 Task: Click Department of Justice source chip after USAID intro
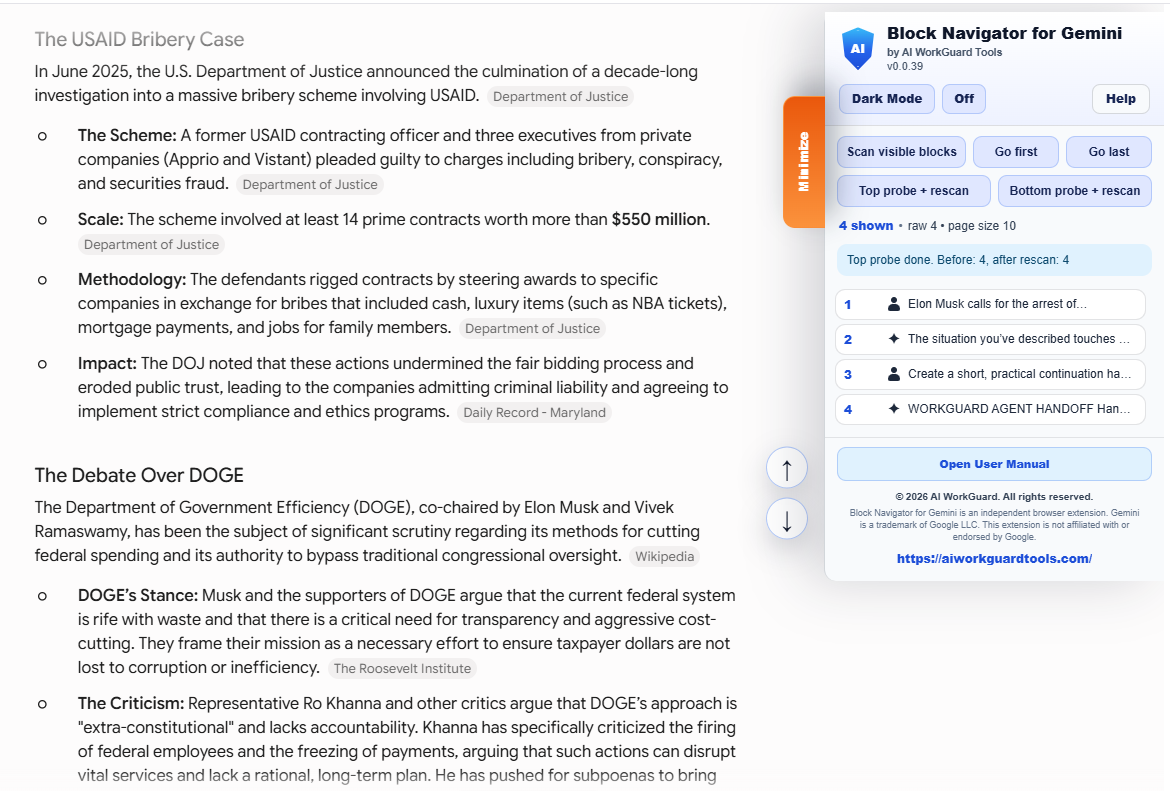tap(560, 96)
